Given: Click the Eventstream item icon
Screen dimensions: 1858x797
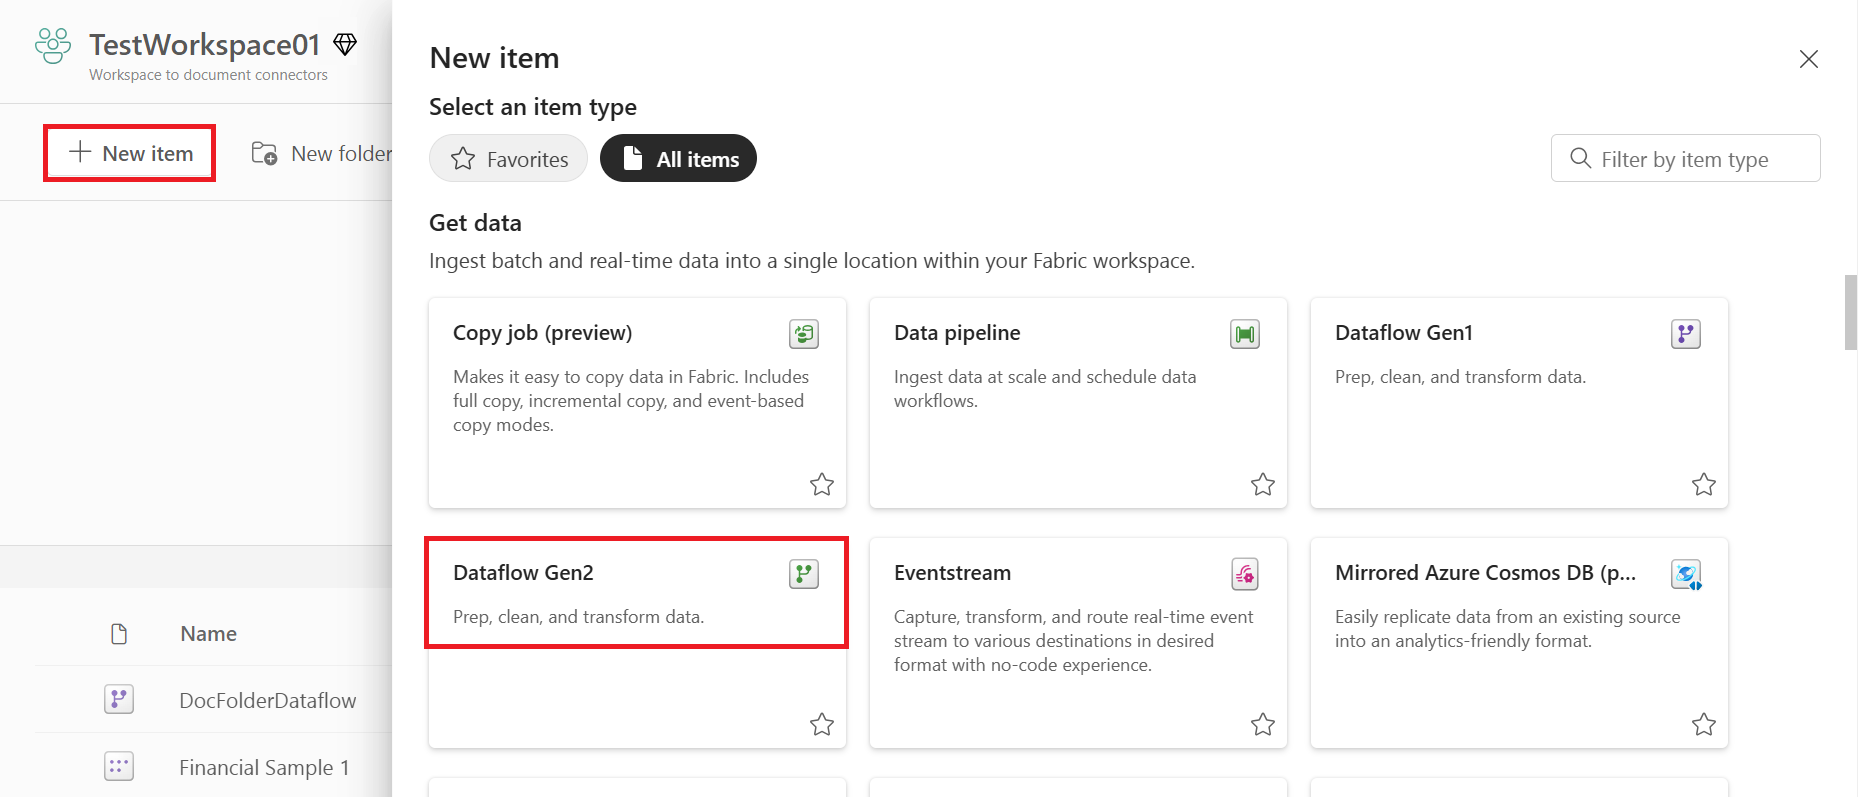Looking at the screenshot, I should pyautogui.click(x=1245, y=574).
